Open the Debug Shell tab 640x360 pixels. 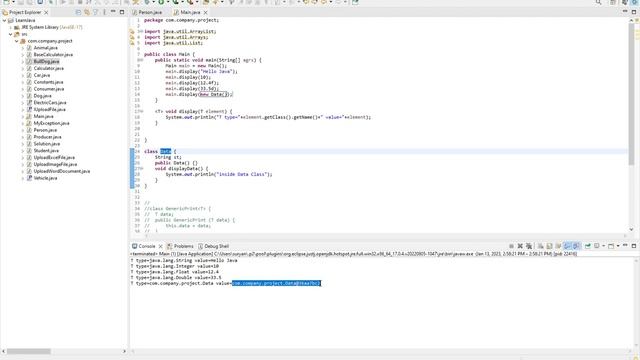click(x=213, y=246)
